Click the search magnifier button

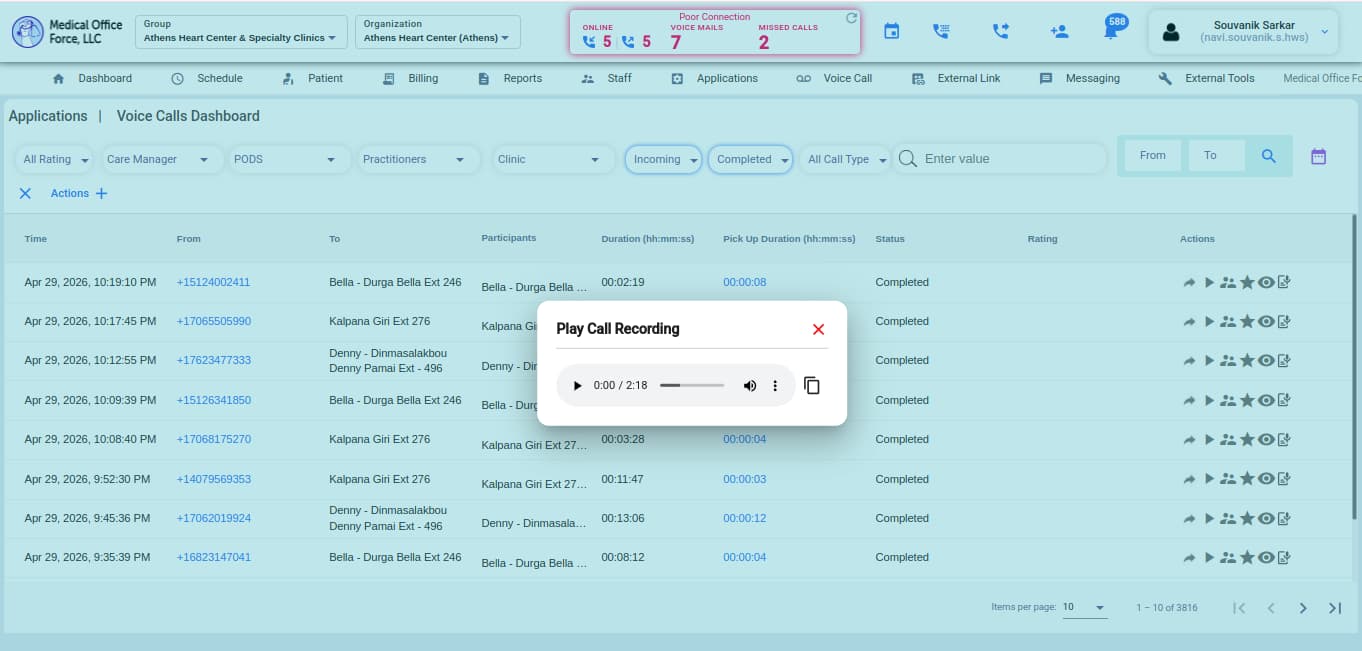pos(1269,156)
